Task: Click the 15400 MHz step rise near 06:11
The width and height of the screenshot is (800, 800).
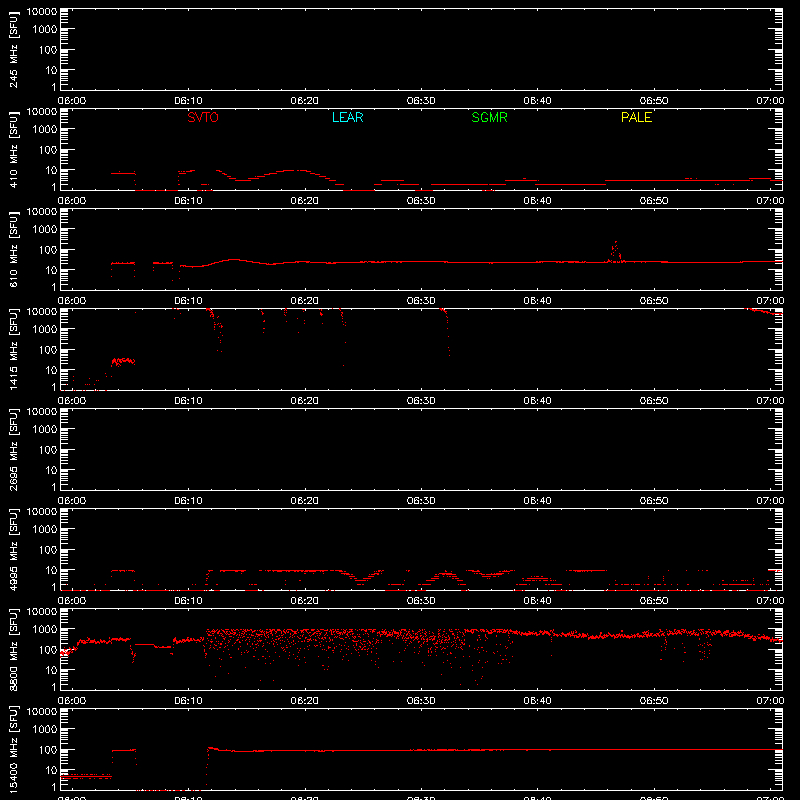Action: click(x=208, y=765)
